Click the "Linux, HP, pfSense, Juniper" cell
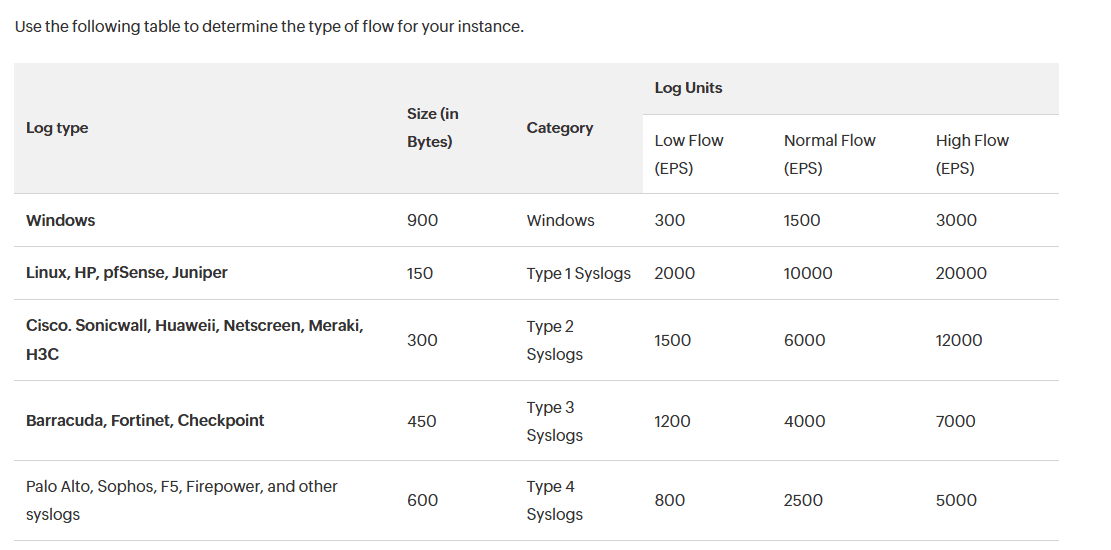The height and width of the screenshot is (550, 1111). coord(127,273)
